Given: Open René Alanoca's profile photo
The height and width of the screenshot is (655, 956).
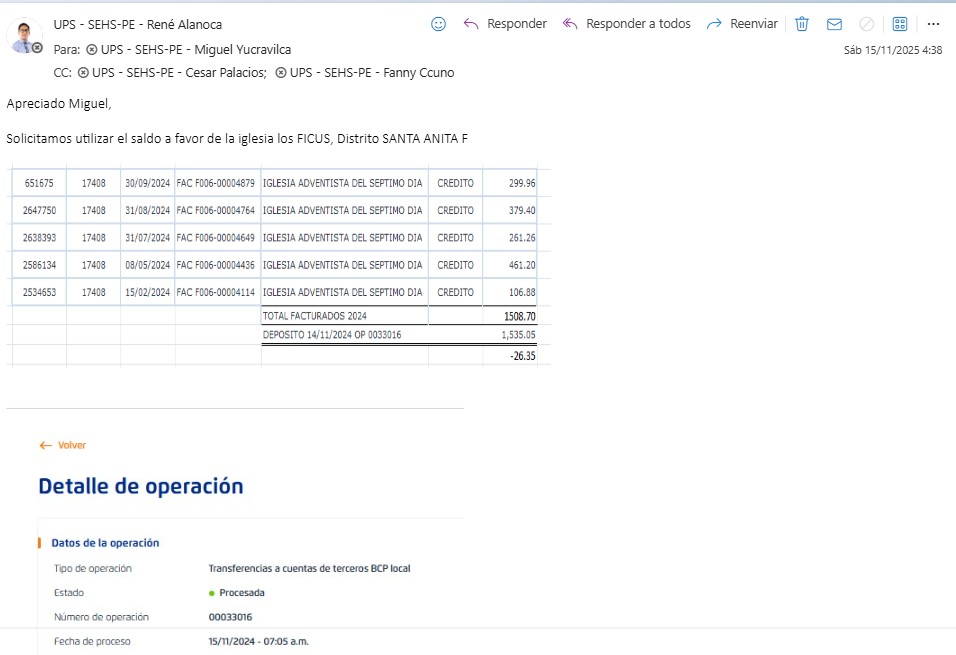Looking at the screenshot, I should [x=23, y=34].
